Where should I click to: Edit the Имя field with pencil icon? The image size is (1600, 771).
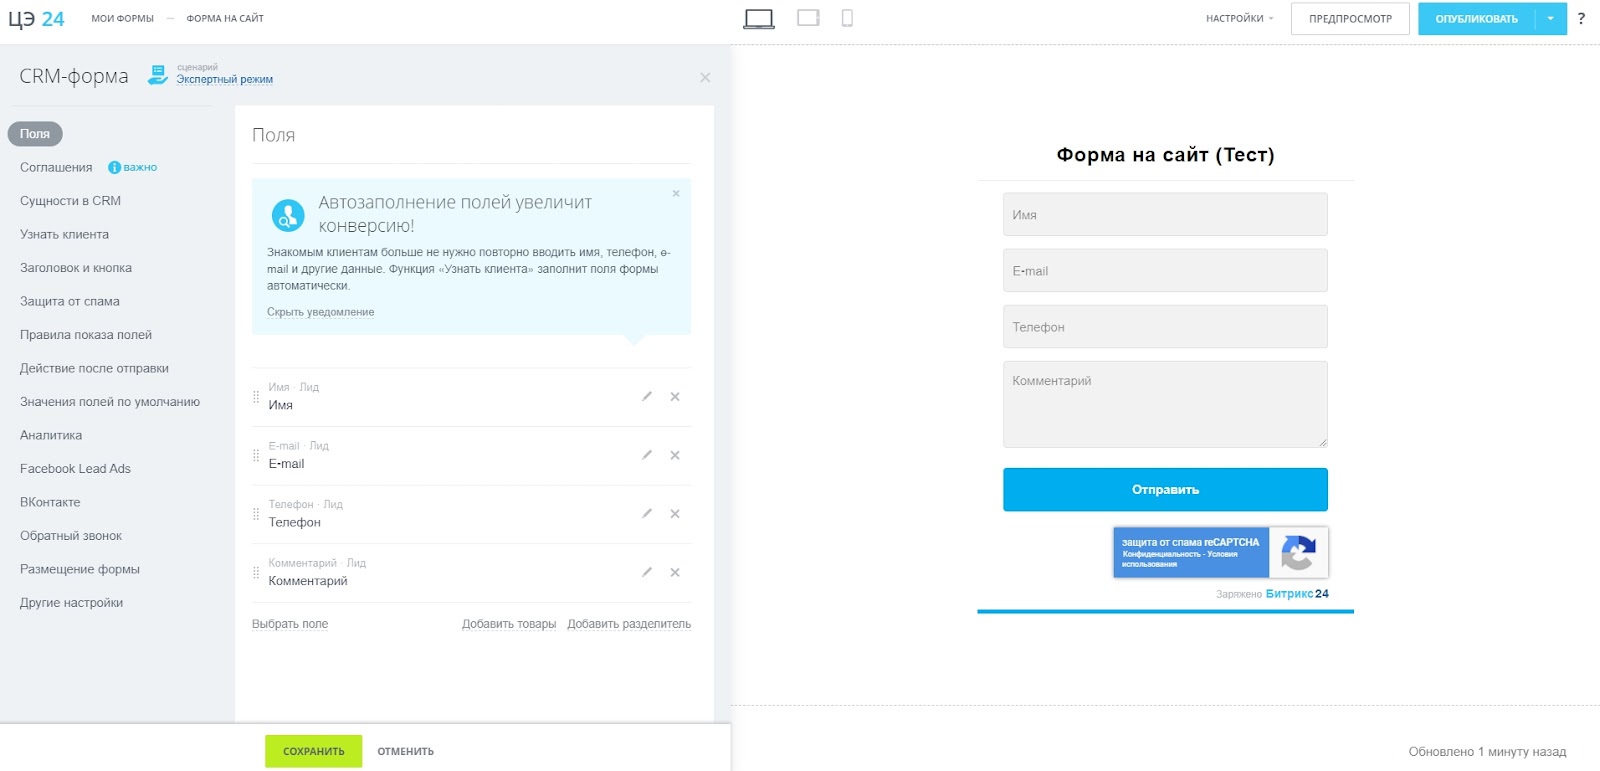647,397
